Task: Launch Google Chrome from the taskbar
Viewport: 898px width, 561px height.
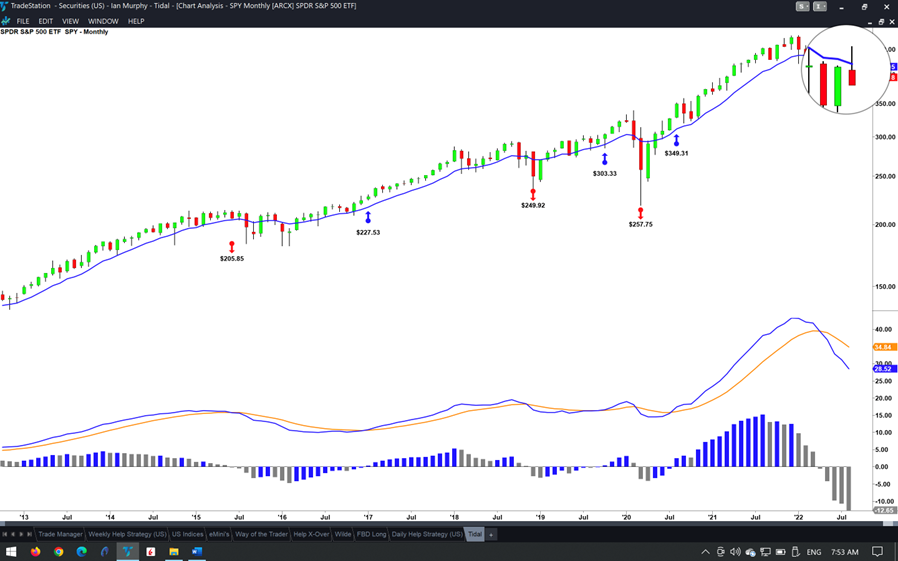Action: [x=58, y=552]
